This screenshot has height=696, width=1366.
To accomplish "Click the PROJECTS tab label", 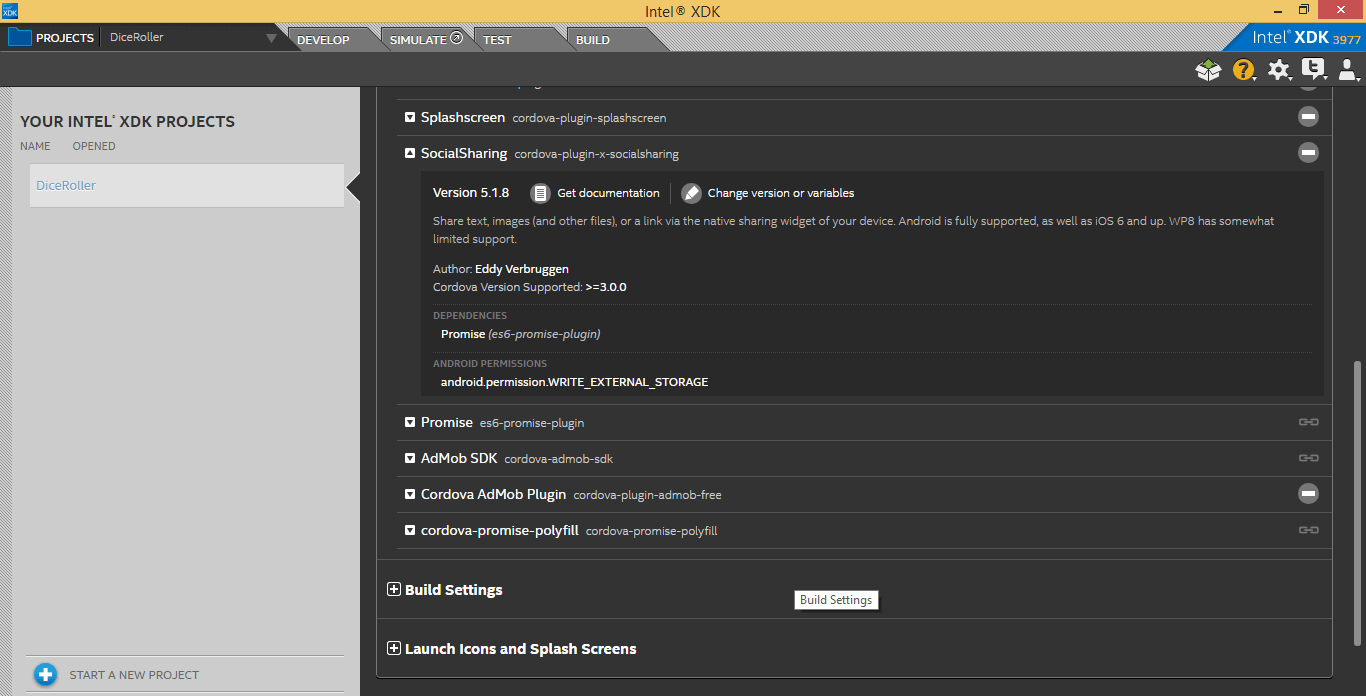I will 65,38.
